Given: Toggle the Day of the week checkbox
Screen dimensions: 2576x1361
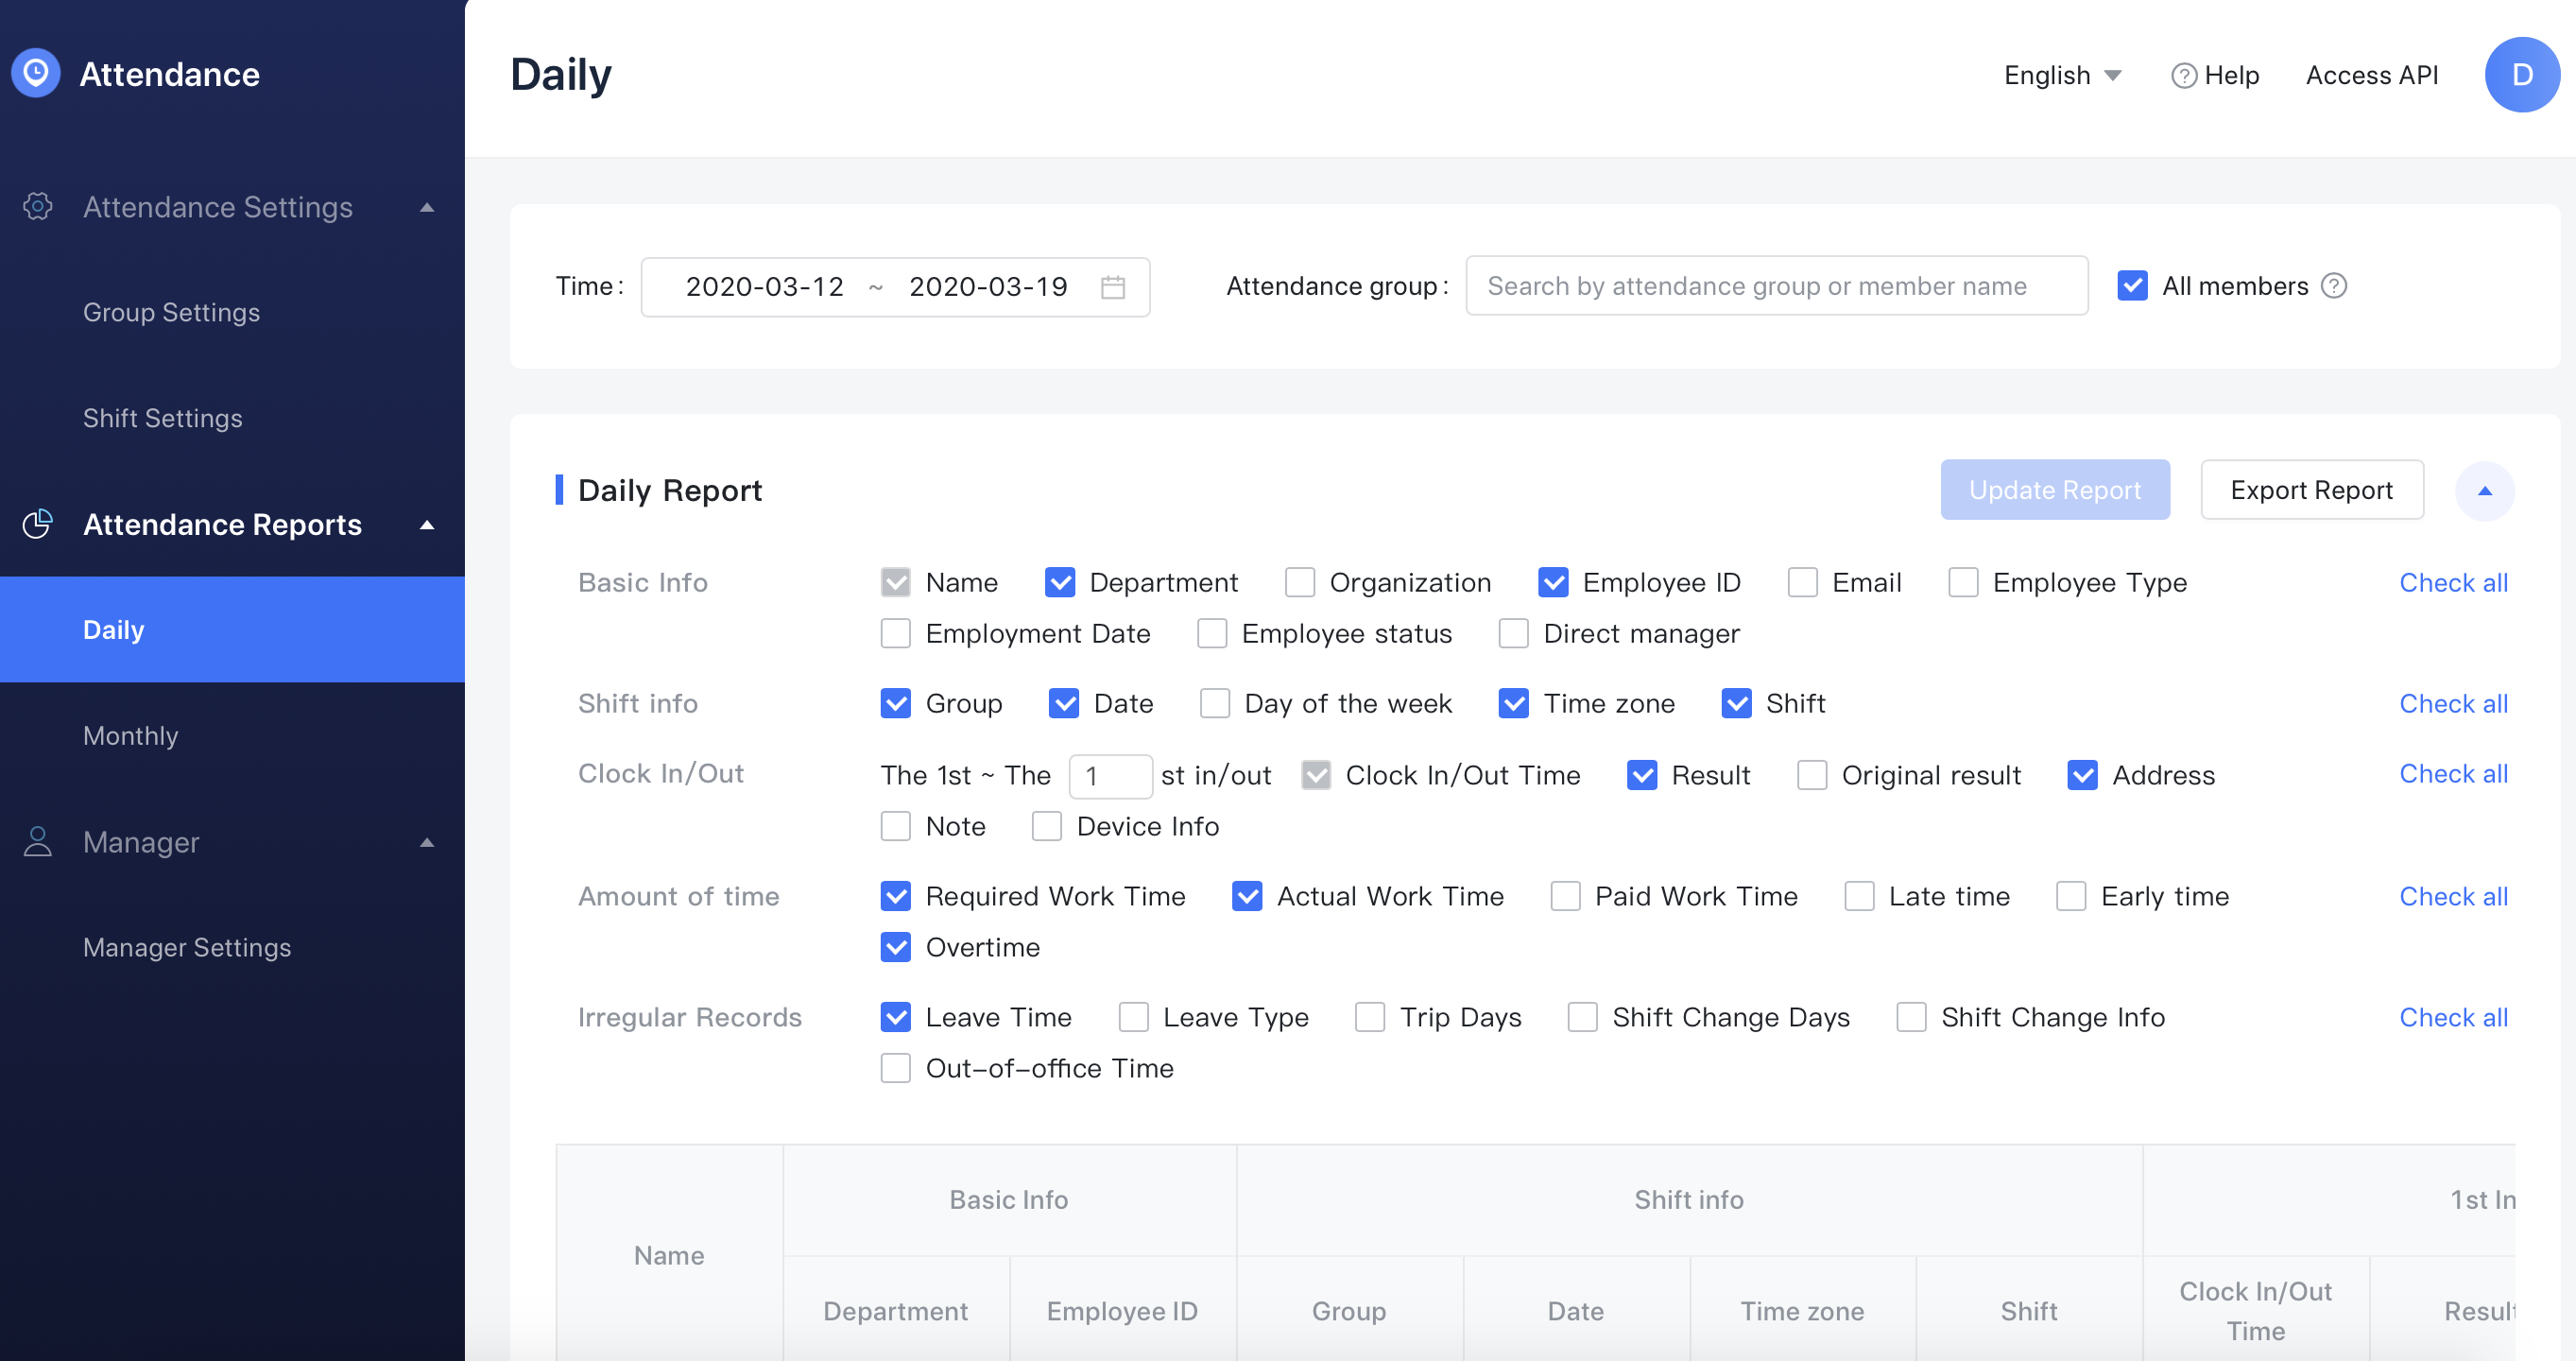Looking at the screenshot, I should point(1214,703).
